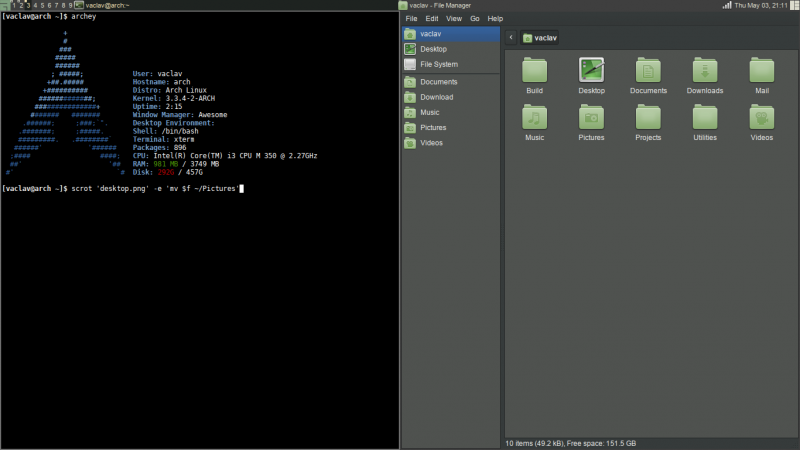Open the View menu

click(454, 18)
